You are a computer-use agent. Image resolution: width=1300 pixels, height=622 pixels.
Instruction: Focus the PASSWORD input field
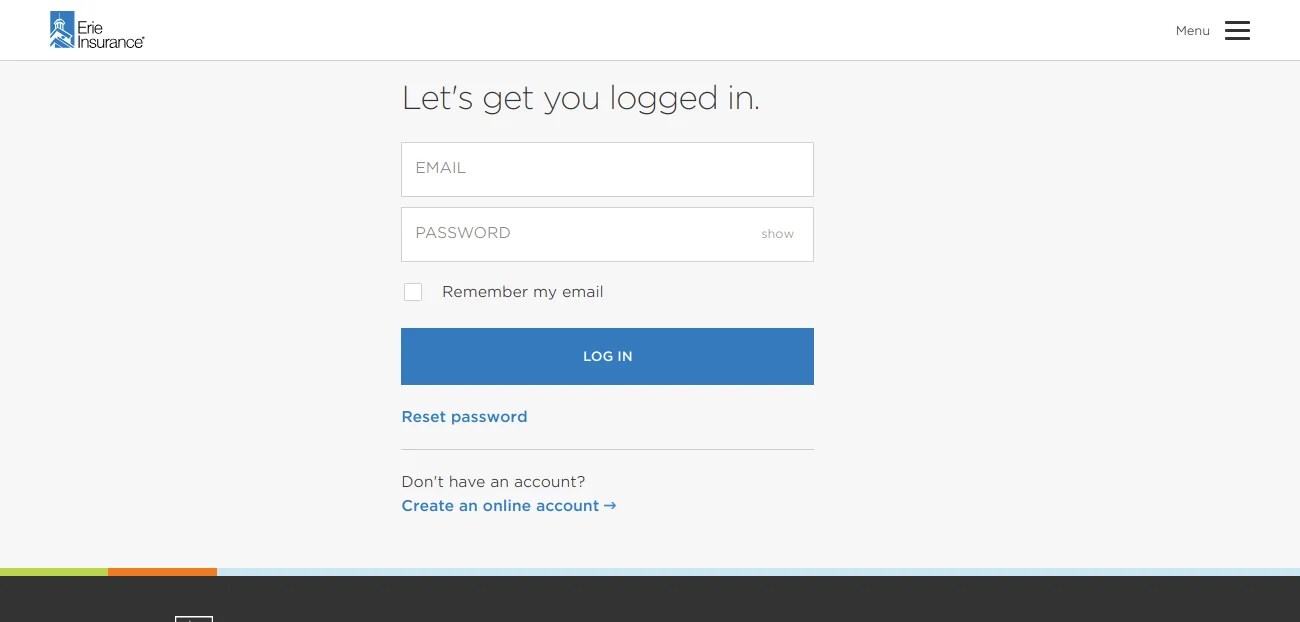click(x=580, y=234)
